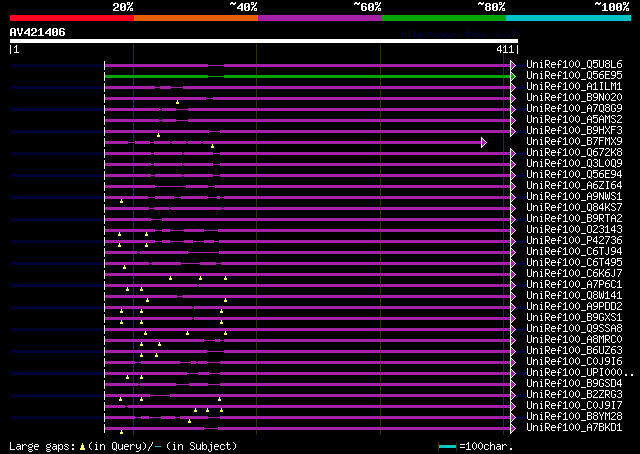
Task: Click the yellow gap marker below A7BKD1 bar
Action: [x=121, y=432]
